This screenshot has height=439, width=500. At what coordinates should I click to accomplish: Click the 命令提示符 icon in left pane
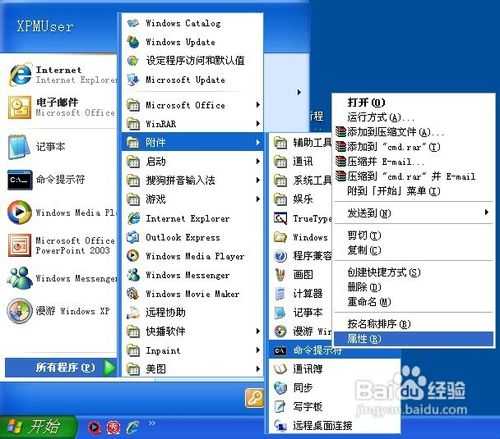tap(20, 180)
